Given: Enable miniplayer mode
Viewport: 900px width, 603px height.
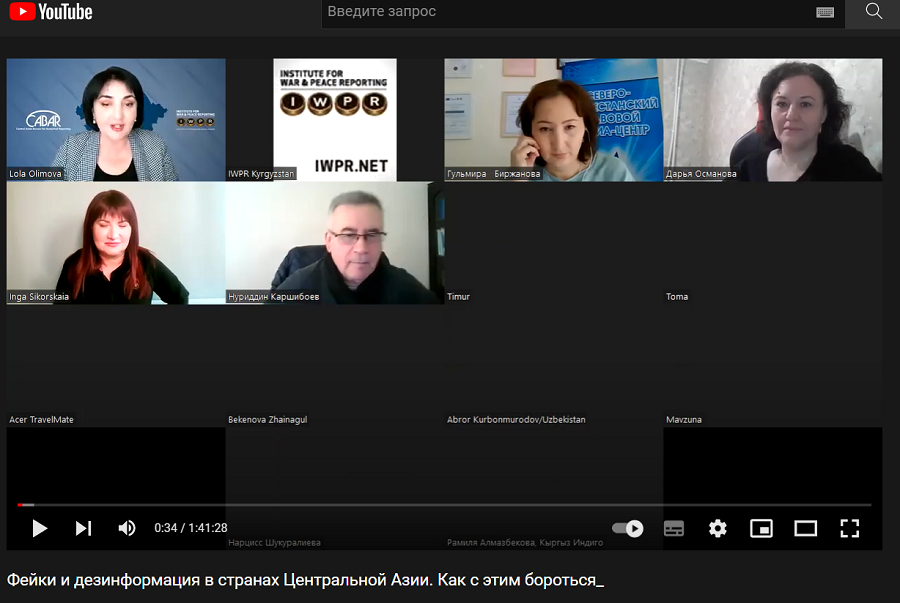Looking at the screenshot, I should [761, 528].
